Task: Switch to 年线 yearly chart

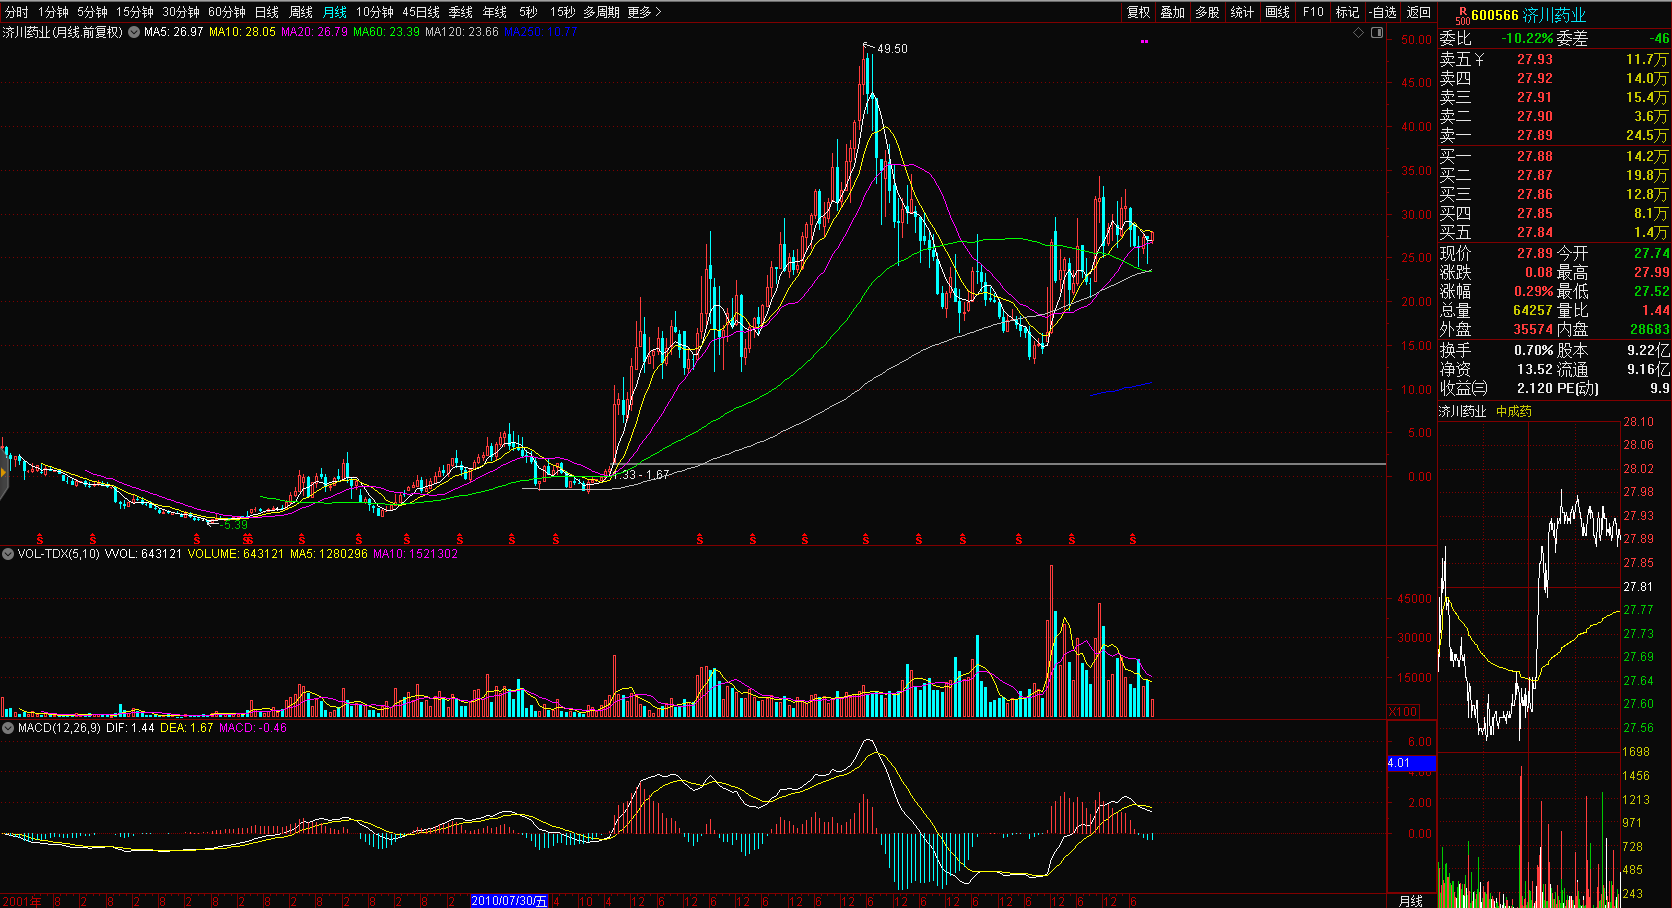Action: pos(495,12)
